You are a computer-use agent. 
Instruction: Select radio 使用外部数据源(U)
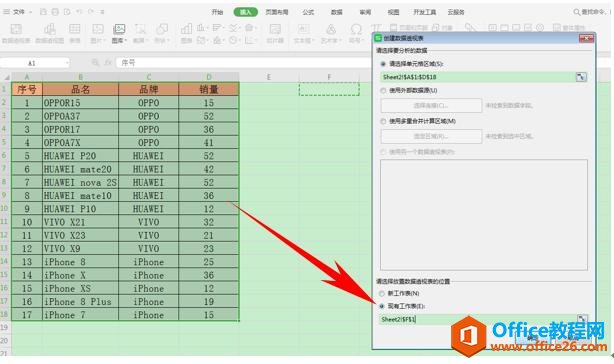(x=383, y=90)
